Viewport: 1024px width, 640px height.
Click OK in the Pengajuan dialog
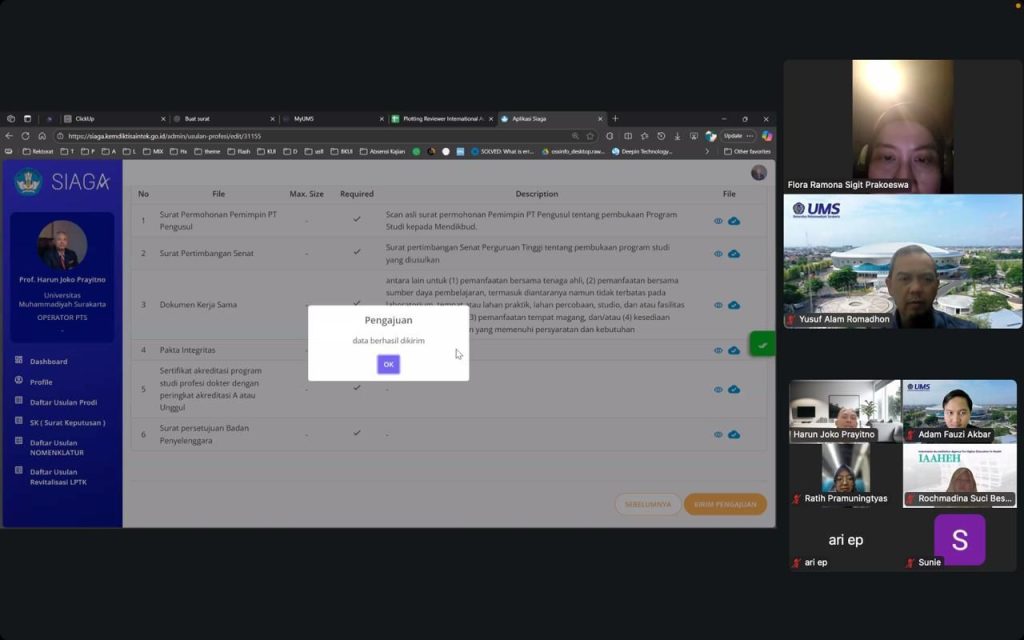388,364
